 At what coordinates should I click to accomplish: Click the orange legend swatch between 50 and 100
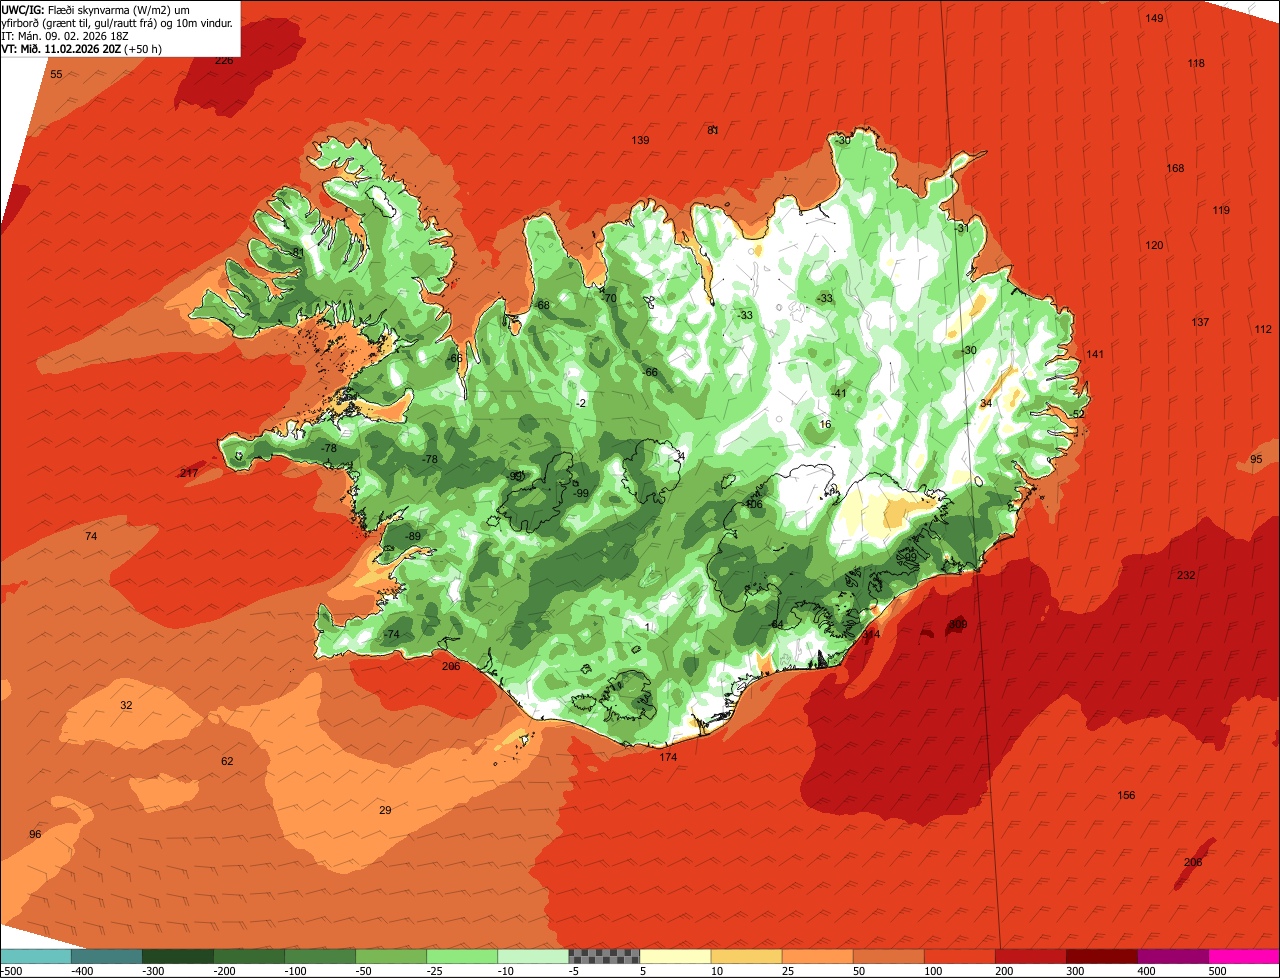pos(889,956)
